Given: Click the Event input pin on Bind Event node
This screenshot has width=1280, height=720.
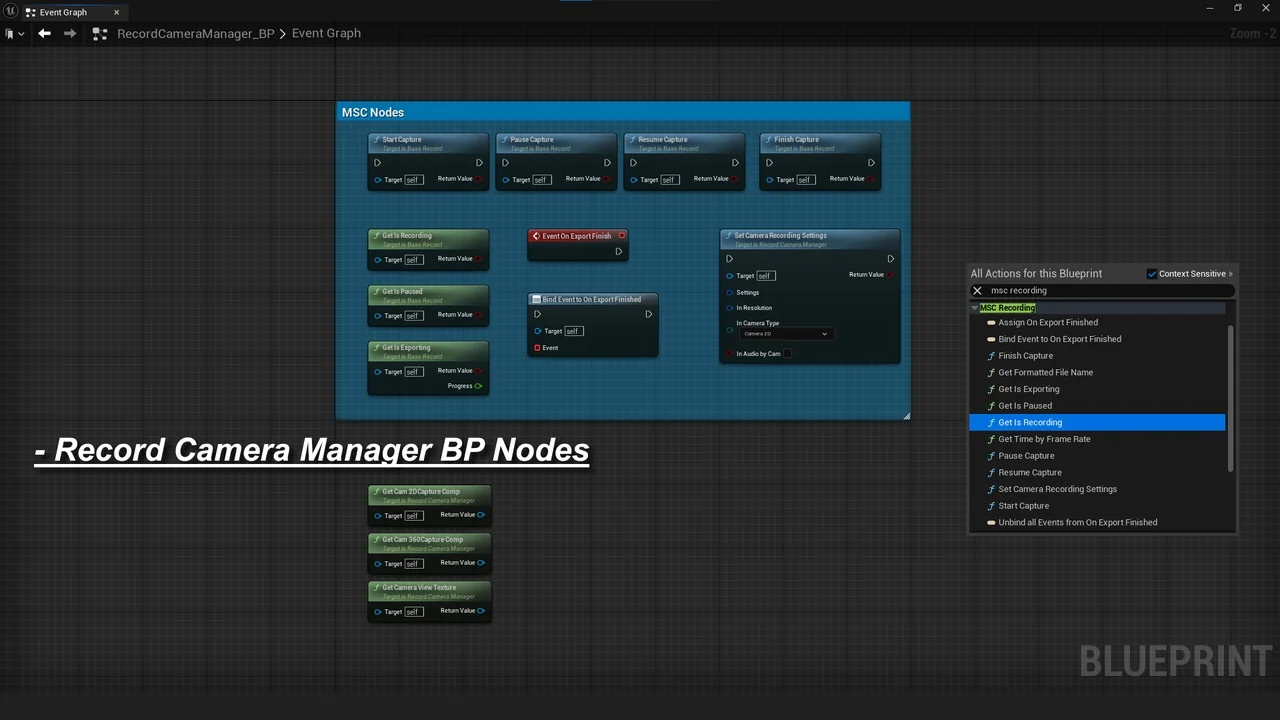Looking at the screenshot, I should pos(537,348).
